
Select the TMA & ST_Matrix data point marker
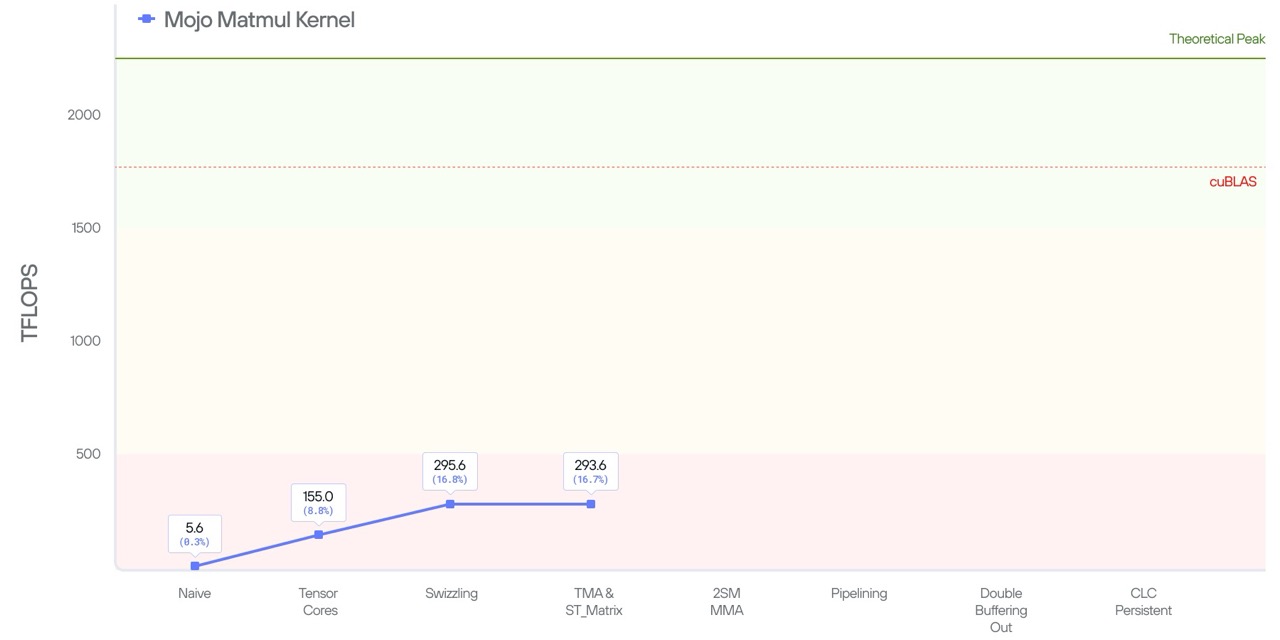point(592,504)
